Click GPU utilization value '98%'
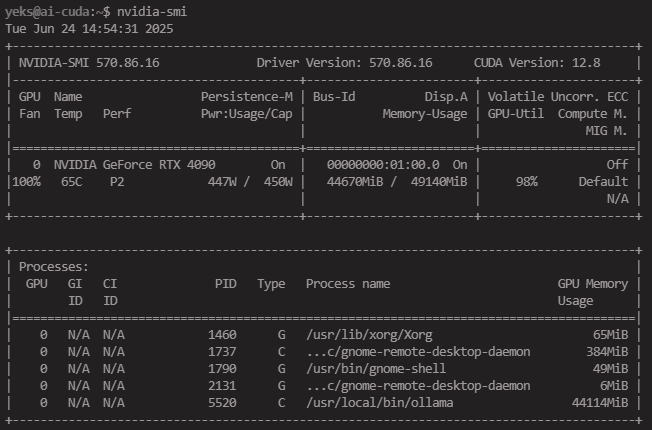 click(x=526, y=182)
